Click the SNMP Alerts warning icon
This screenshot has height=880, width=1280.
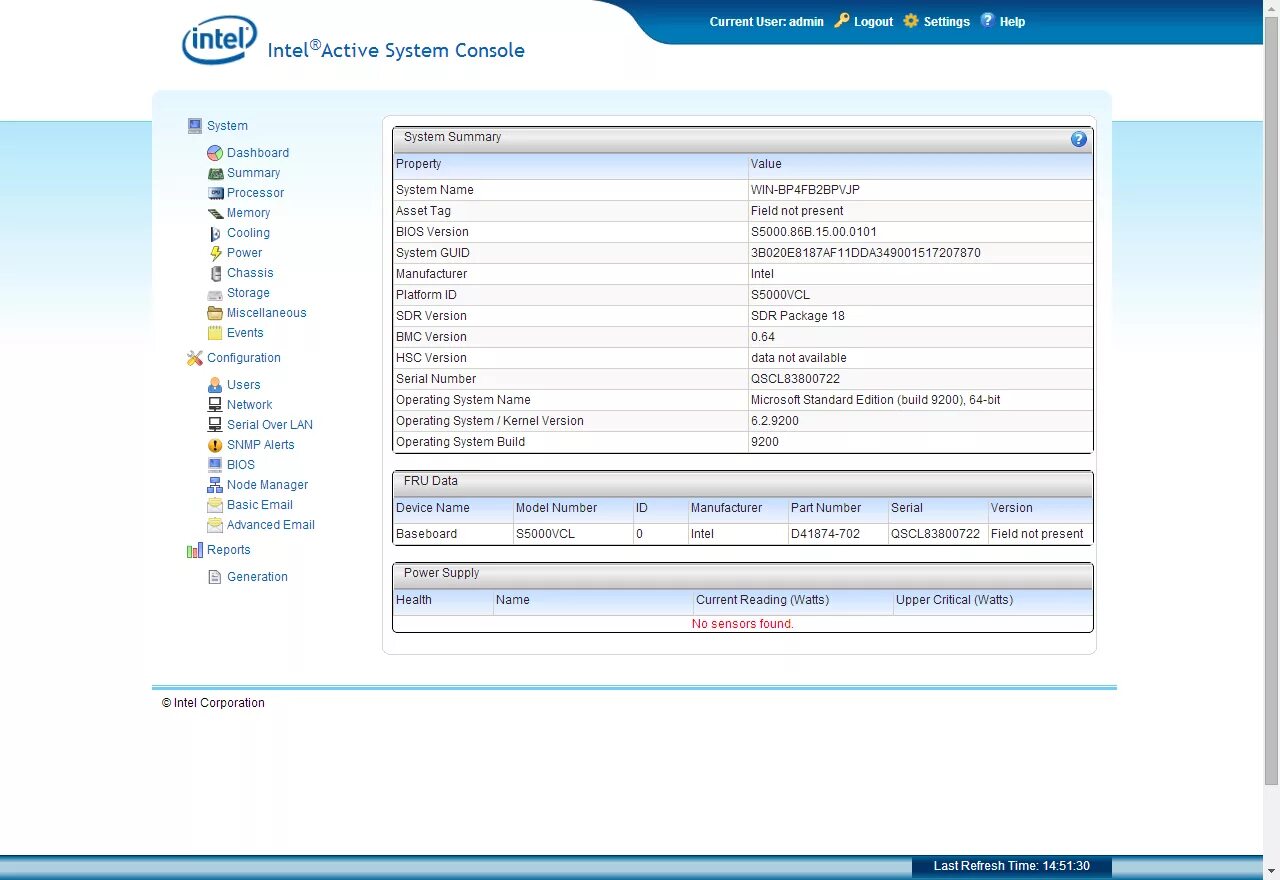[x=215, y=445]
